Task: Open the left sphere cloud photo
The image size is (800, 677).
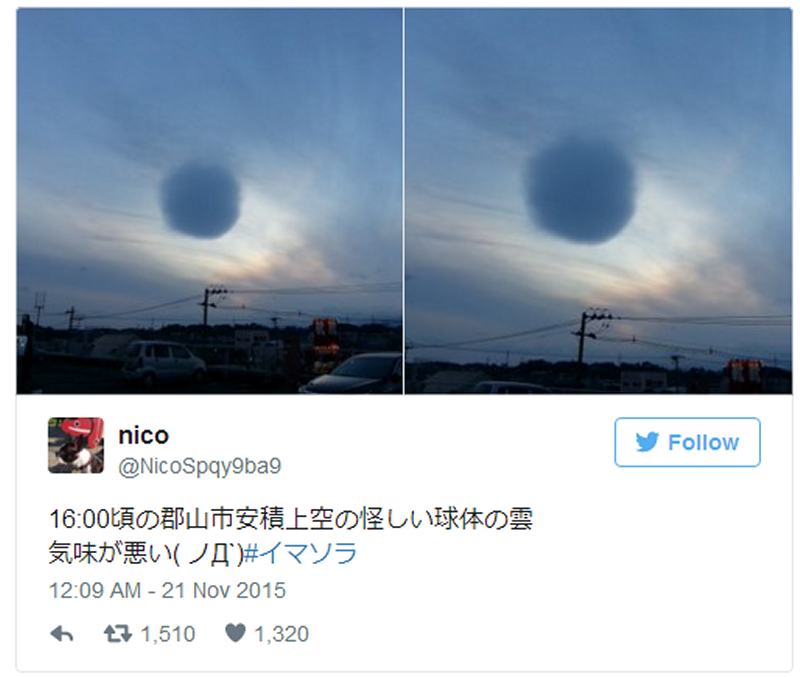Action: 209,200
